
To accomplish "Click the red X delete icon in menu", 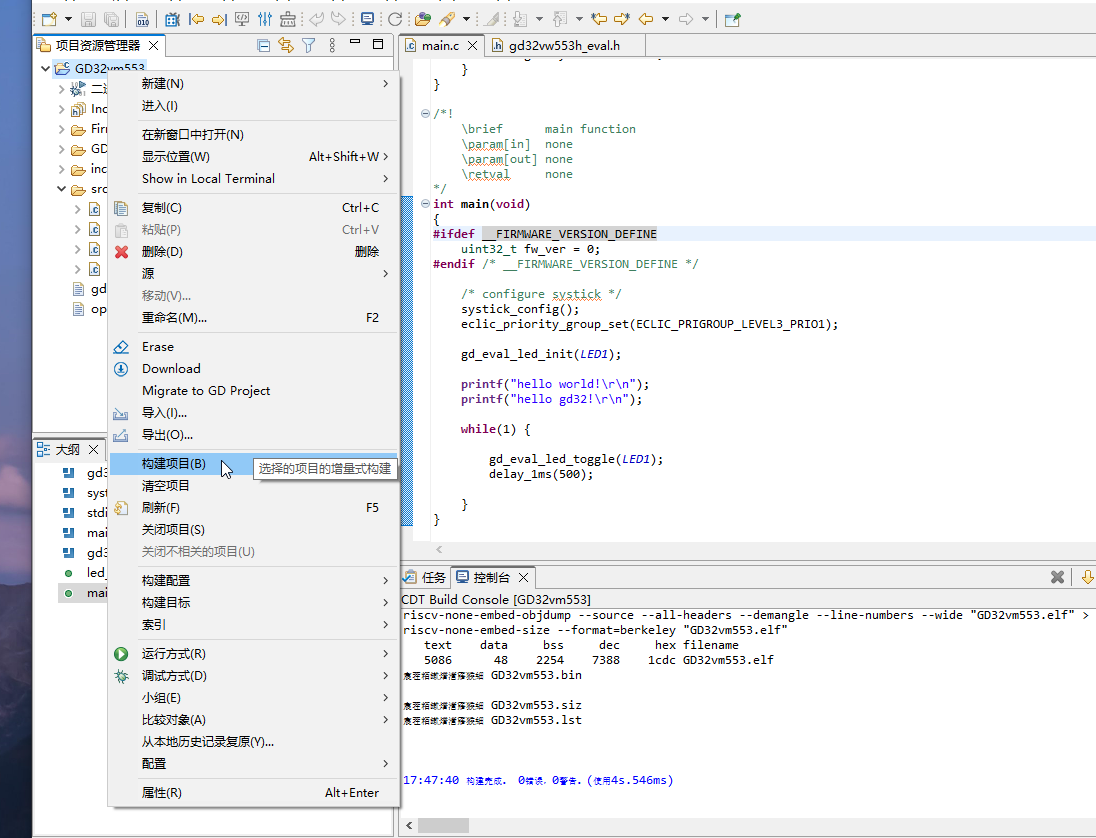I will coord(121,252).
